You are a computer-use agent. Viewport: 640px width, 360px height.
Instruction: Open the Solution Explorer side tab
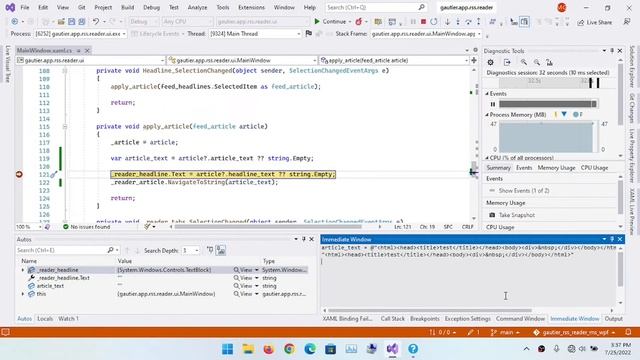click(x=632, y=67)
